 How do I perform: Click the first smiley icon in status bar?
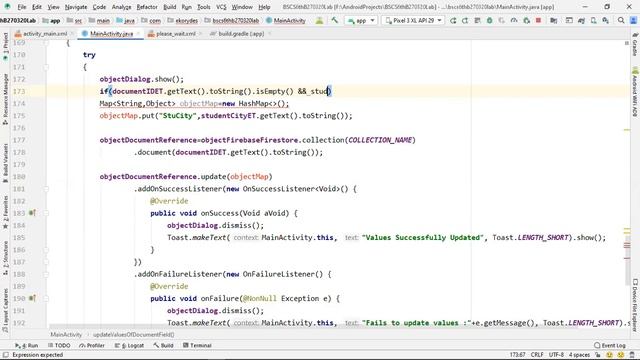point(609,355)
